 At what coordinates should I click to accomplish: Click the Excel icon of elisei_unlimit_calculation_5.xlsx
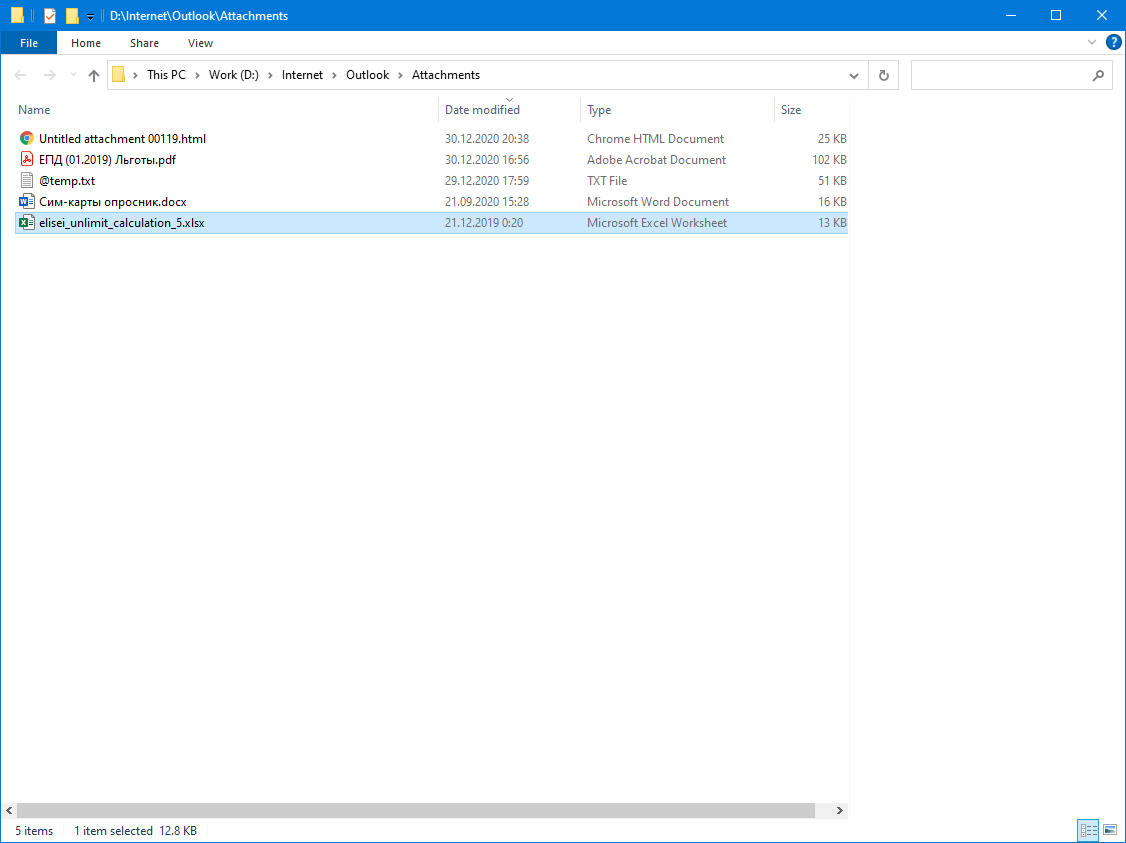(x=27, y=223)
